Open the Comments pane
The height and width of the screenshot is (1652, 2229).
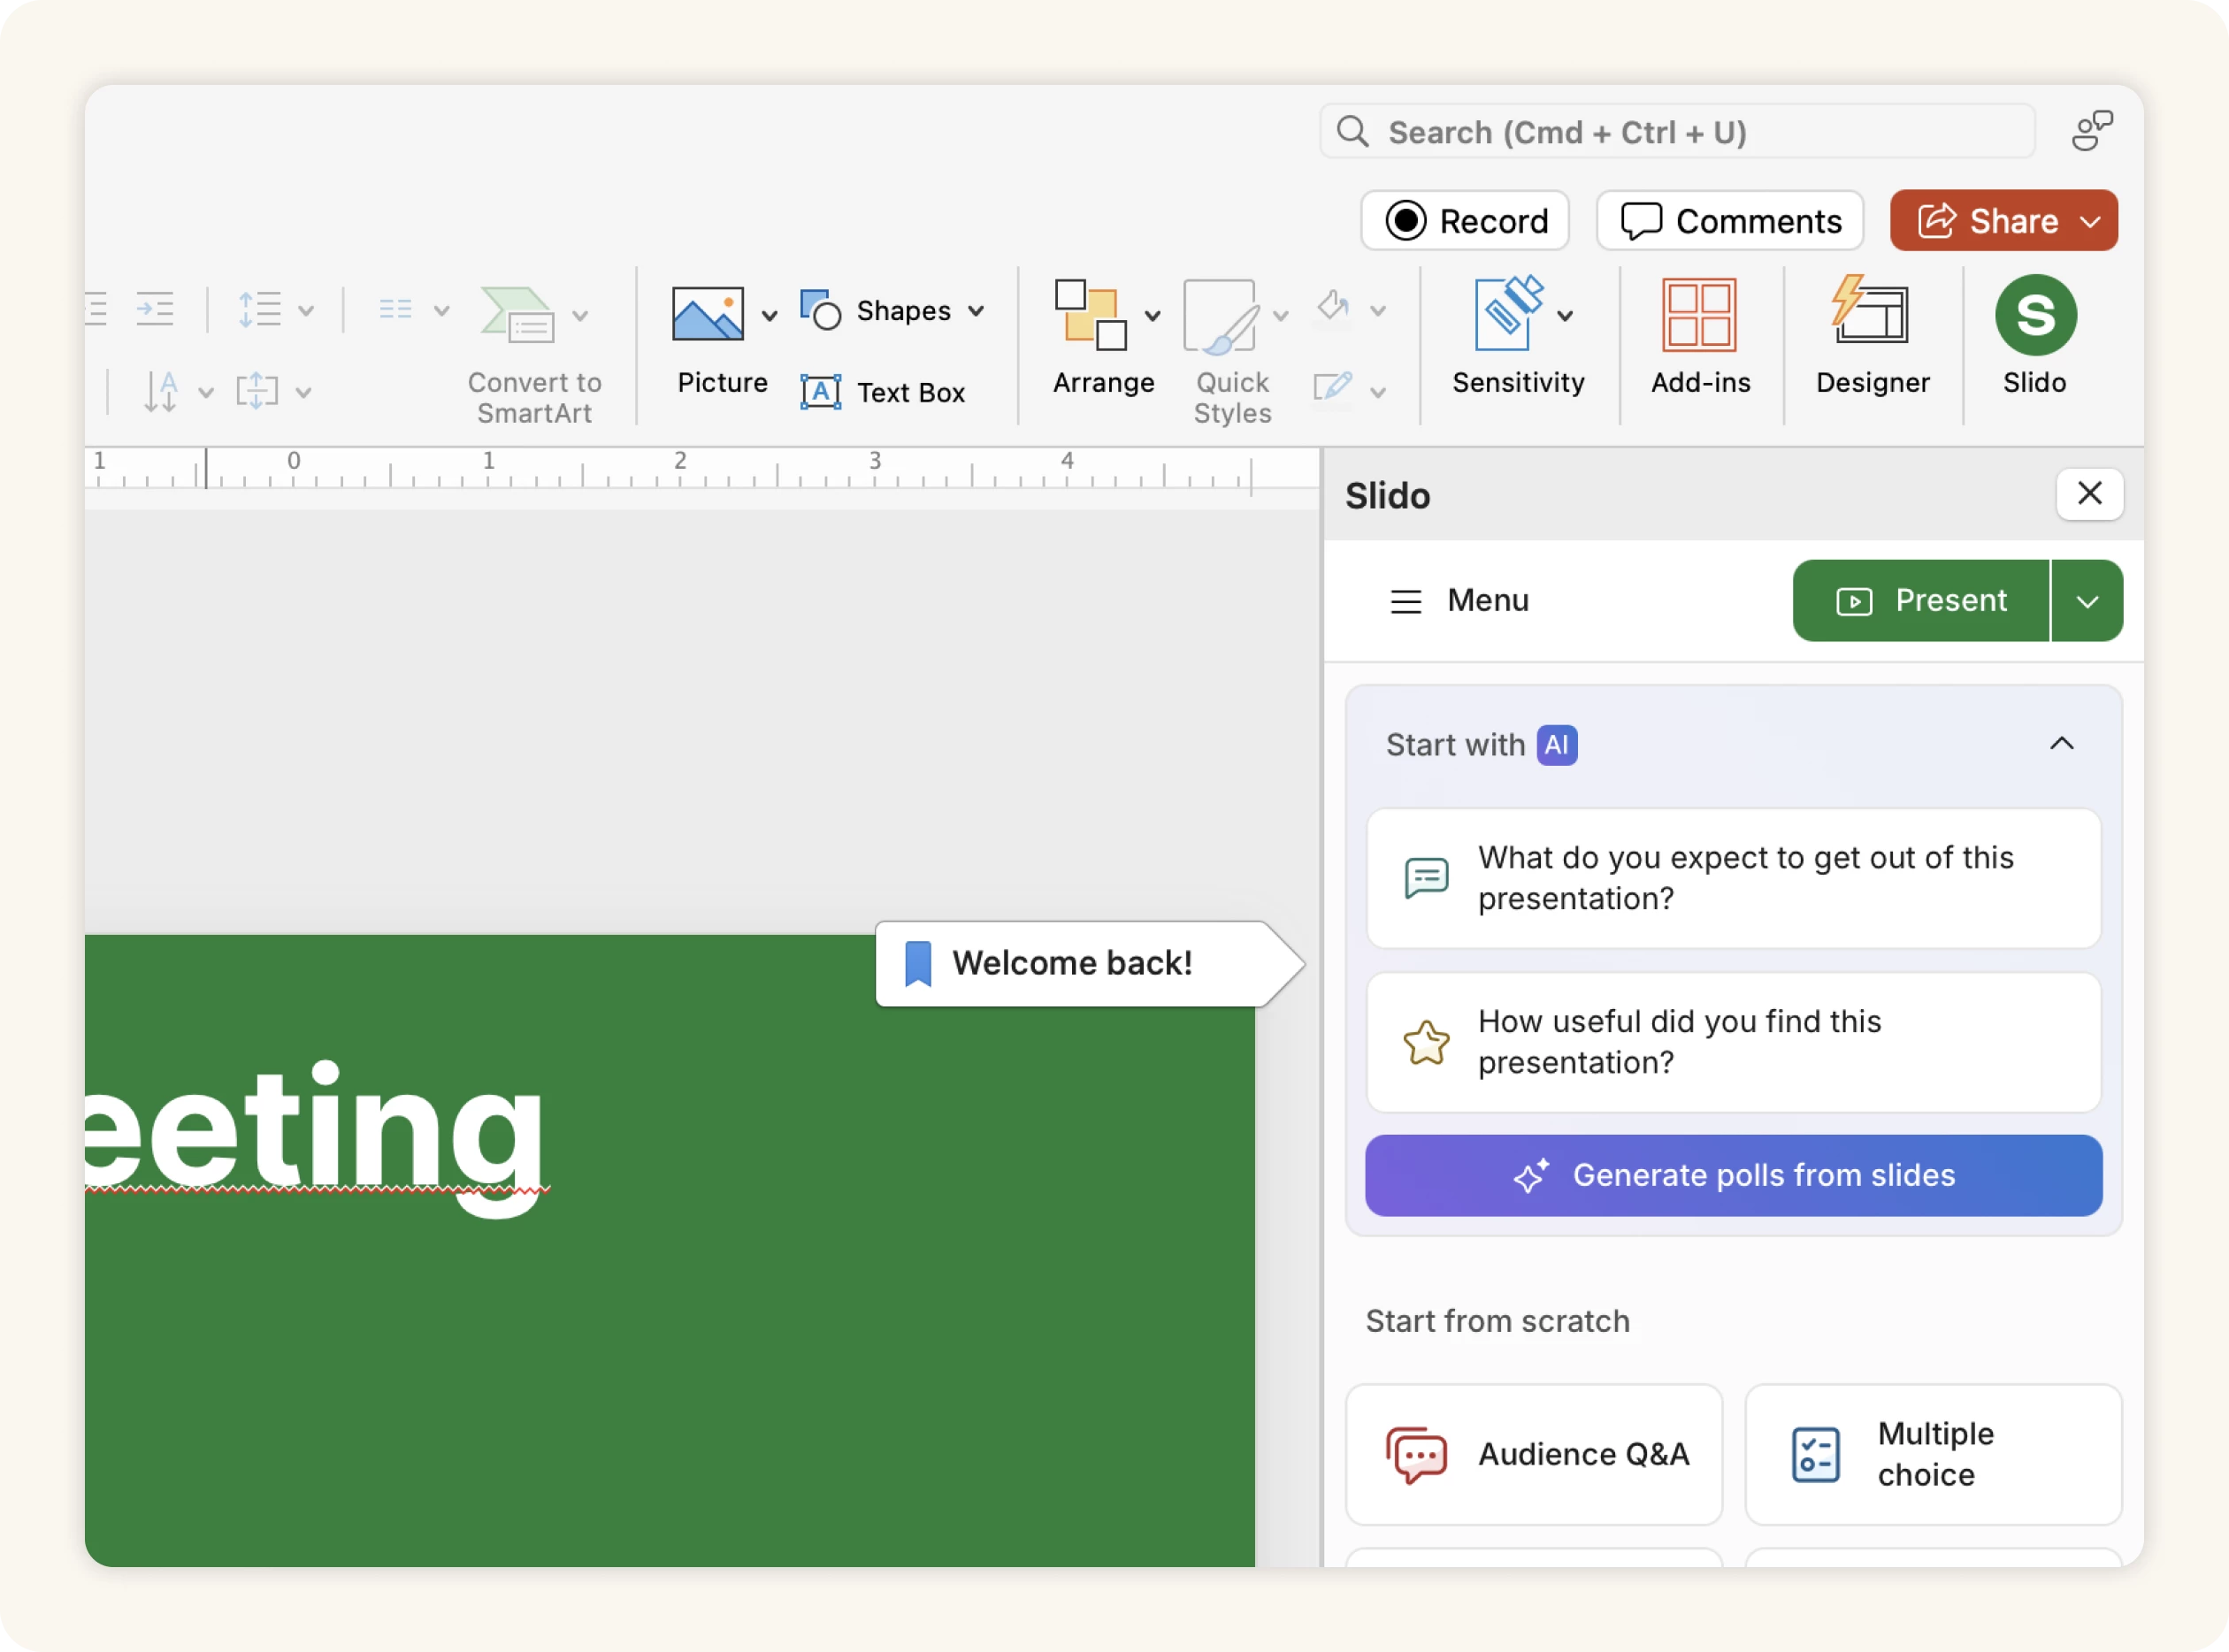[x=1729, y=221]
